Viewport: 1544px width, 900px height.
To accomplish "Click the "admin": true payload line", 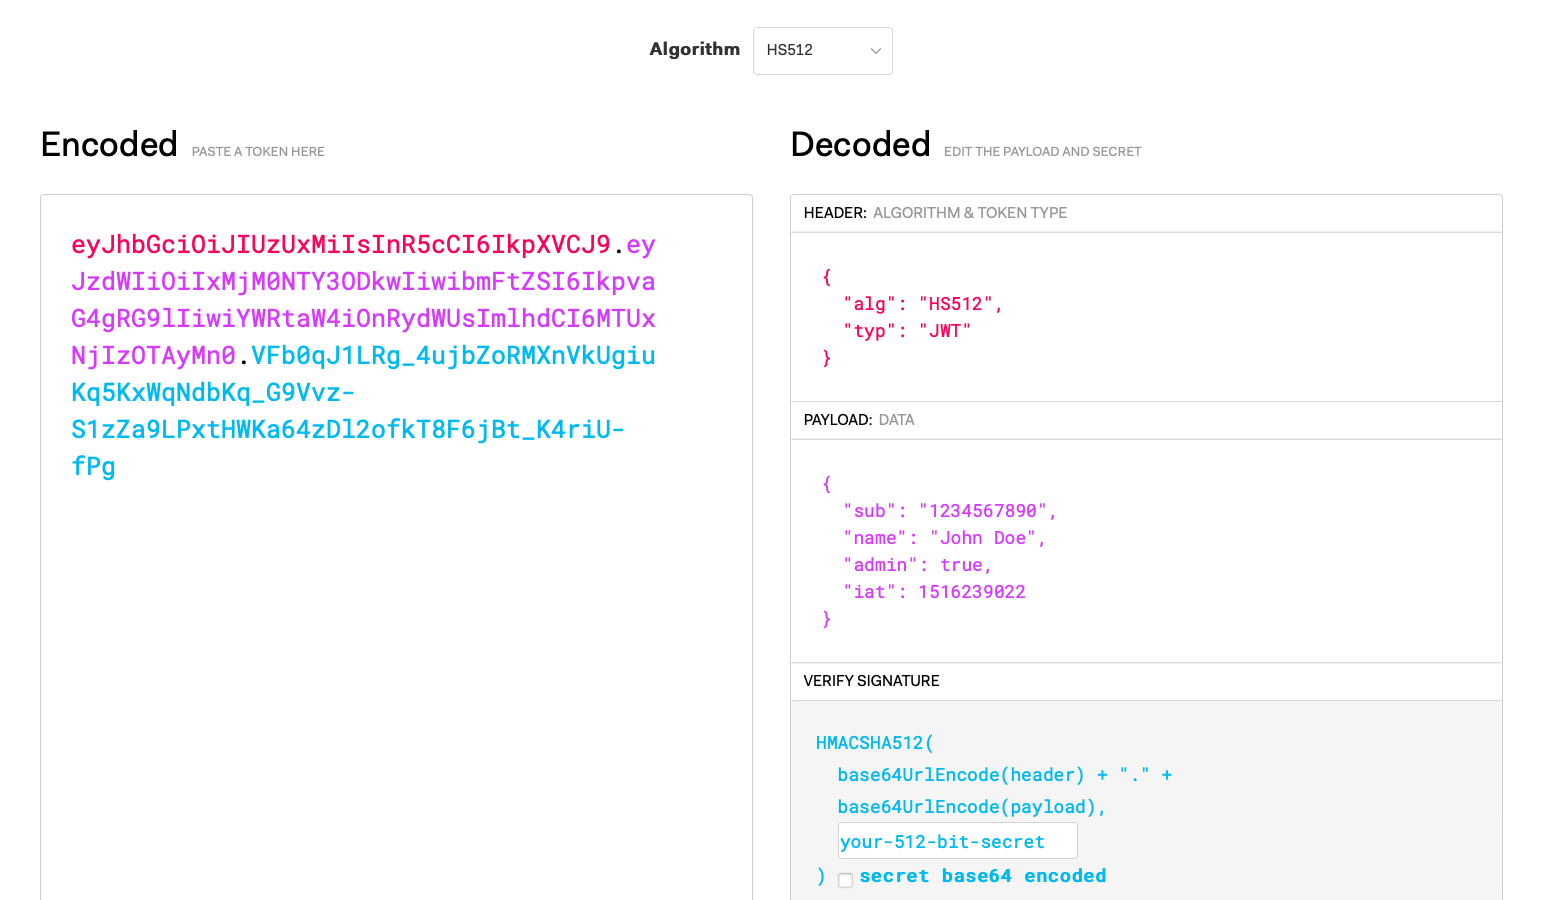I will pyautogui.click(x=917, y=565).
